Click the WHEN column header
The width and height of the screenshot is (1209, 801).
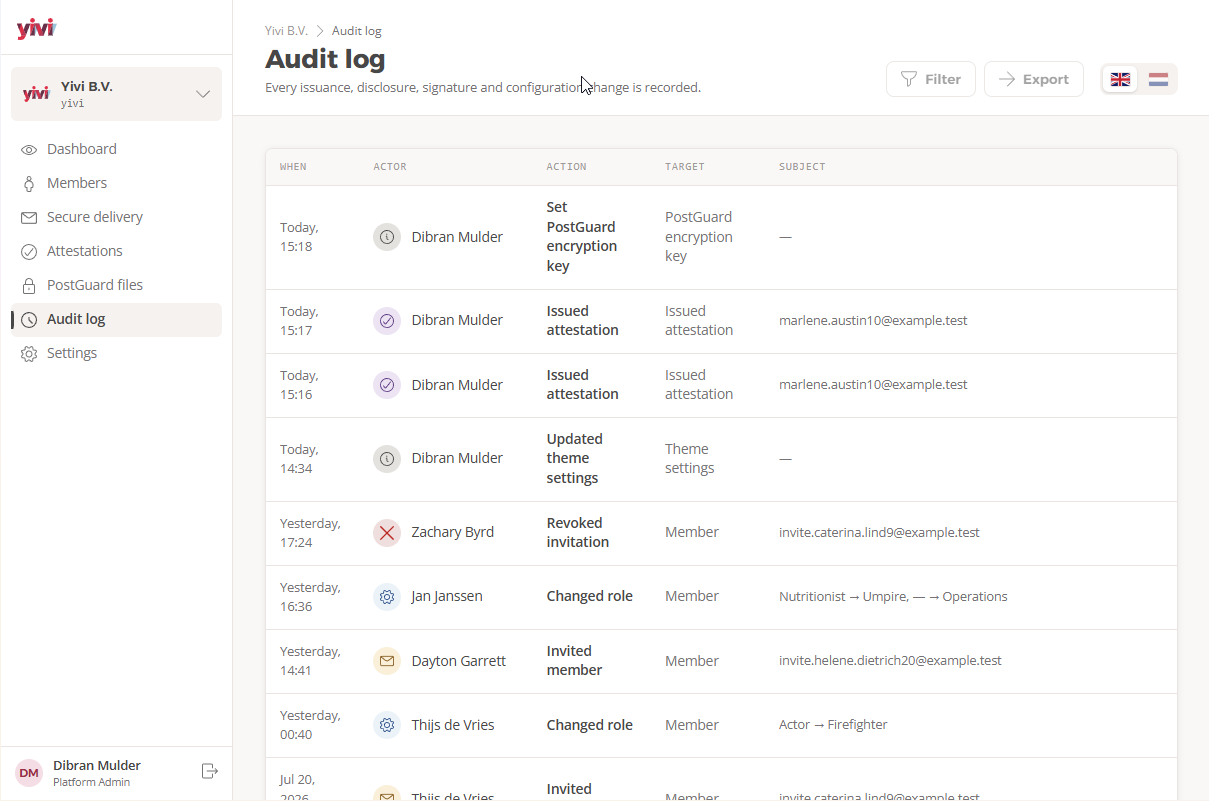[293, 167]
